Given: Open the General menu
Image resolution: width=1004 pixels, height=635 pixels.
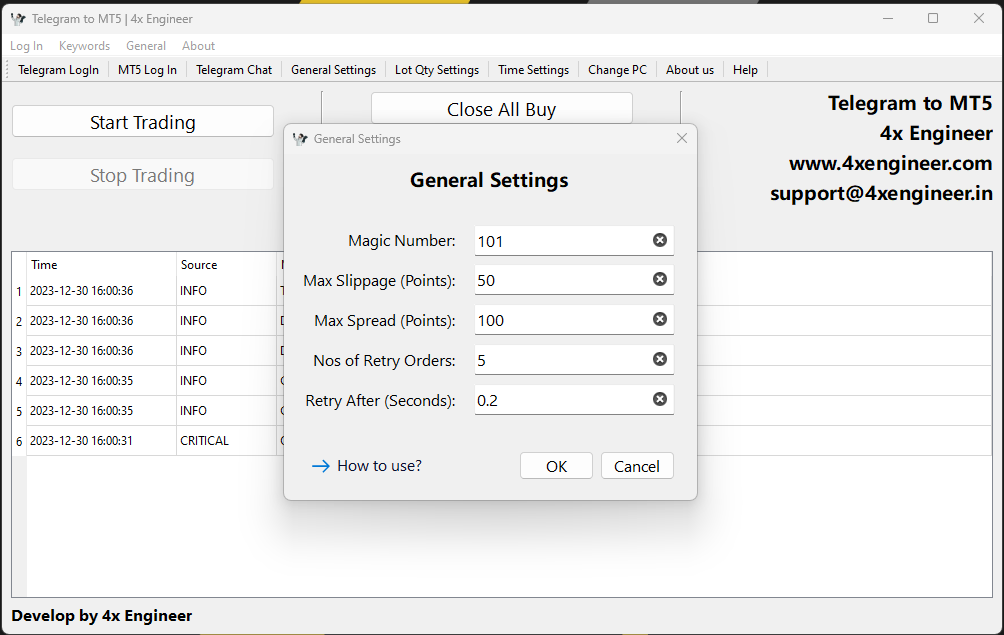Looking at the screenshot, I should click(146, 46).
